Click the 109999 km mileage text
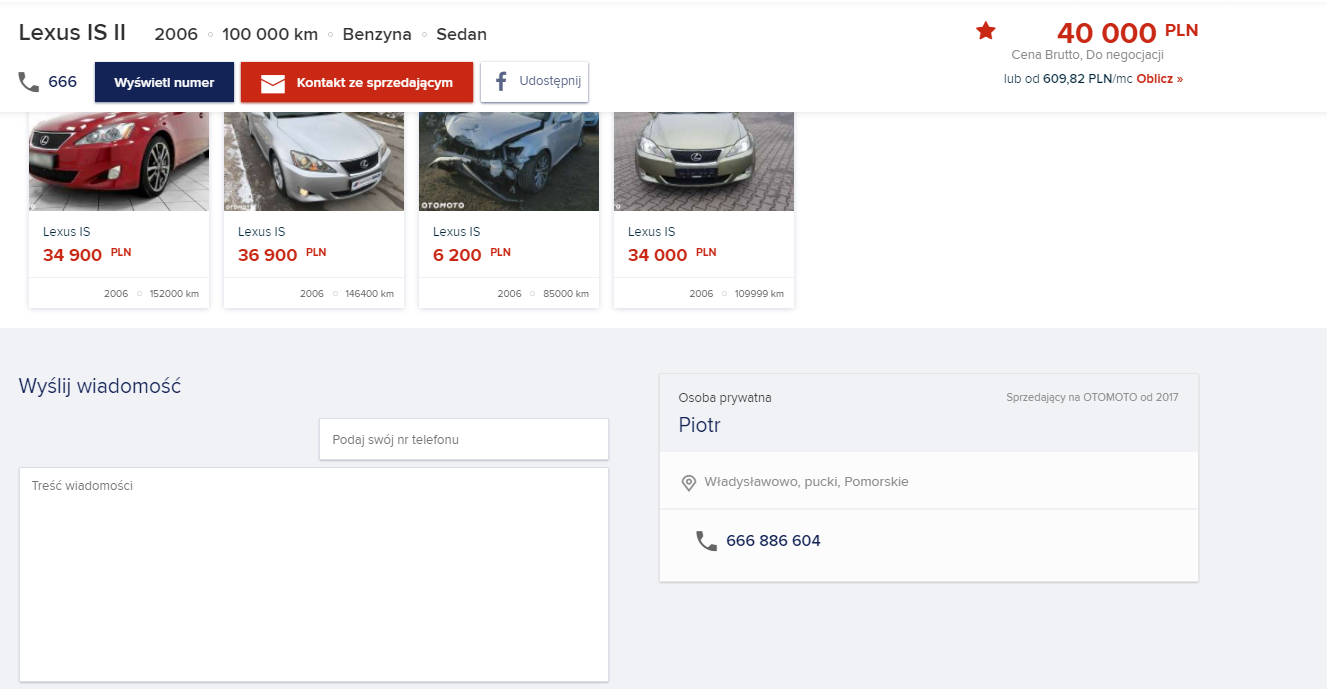 [759, 294]
